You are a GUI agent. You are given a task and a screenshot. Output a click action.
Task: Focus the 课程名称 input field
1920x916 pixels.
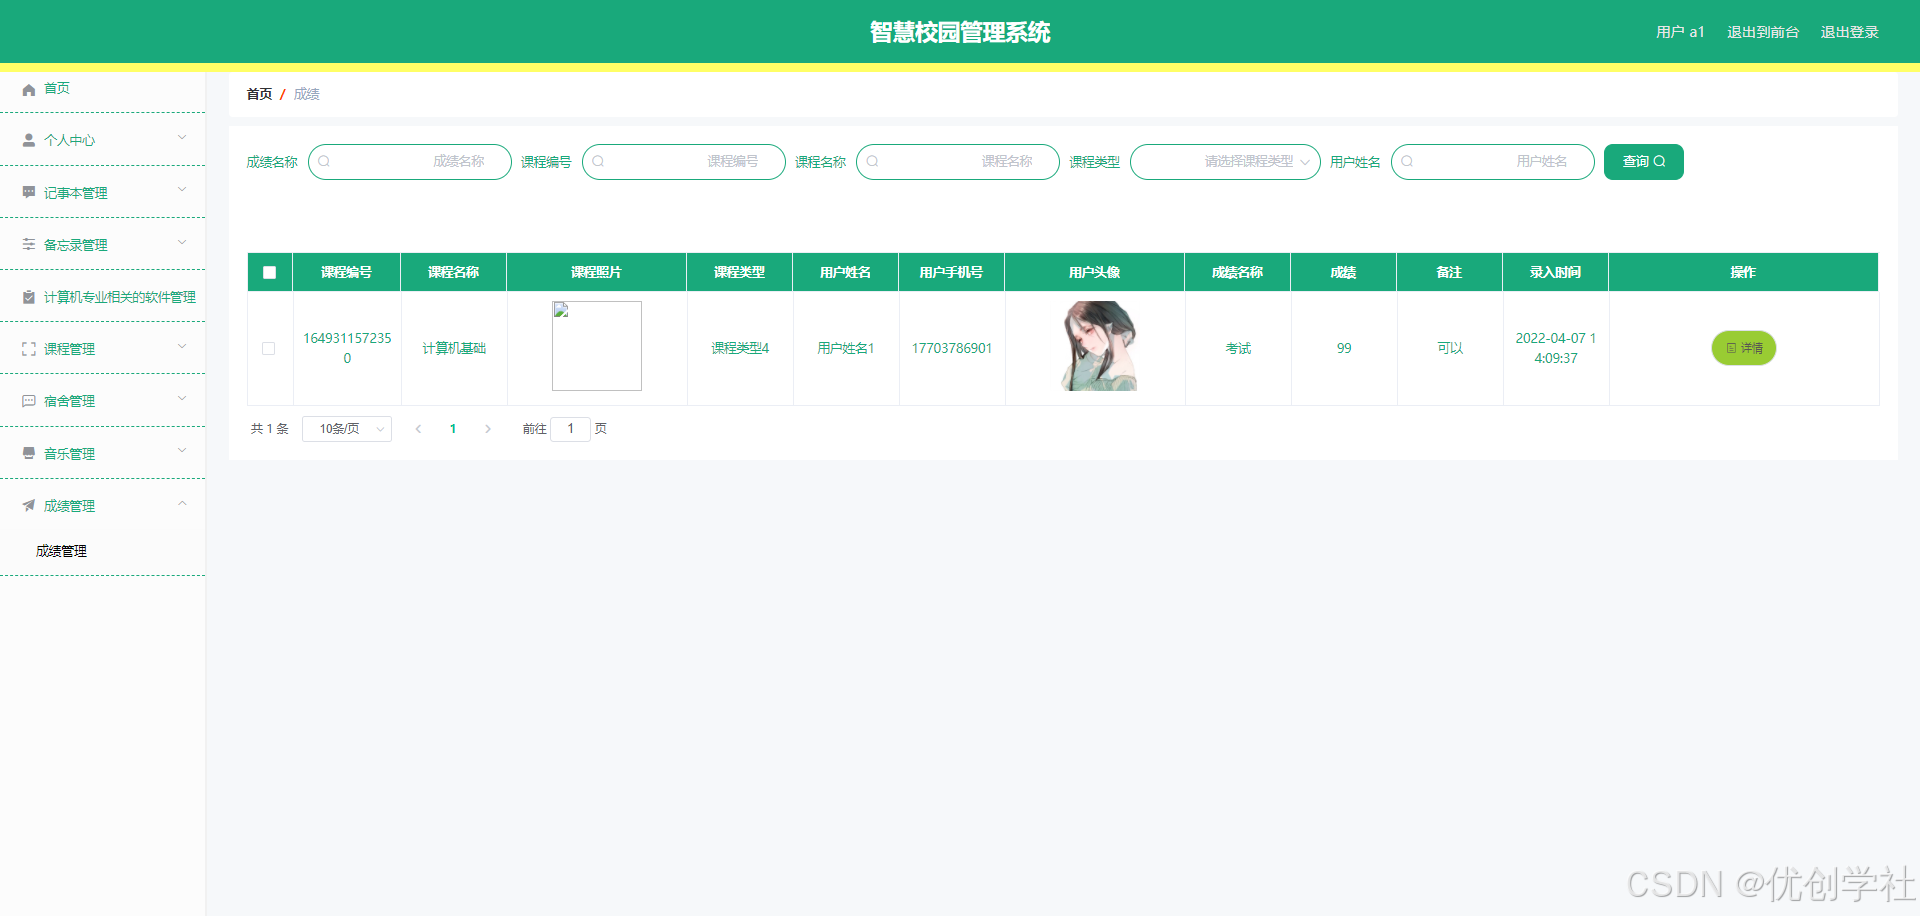958,162
